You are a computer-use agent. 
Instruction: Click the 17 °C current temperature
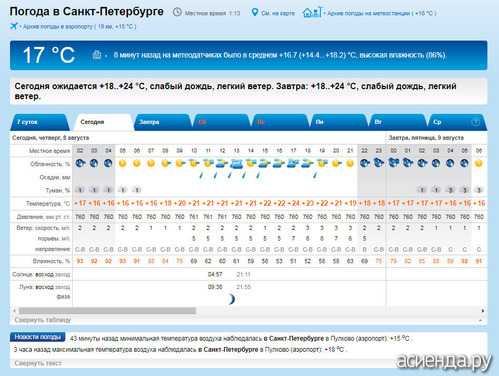tap(49, 55)
